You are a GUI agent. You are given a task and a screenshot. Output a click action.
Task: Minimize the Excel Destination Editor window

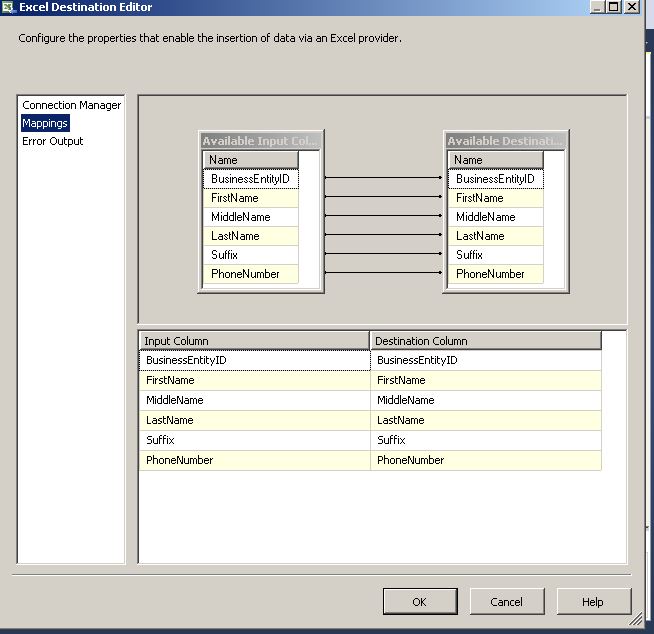(597, 7)
